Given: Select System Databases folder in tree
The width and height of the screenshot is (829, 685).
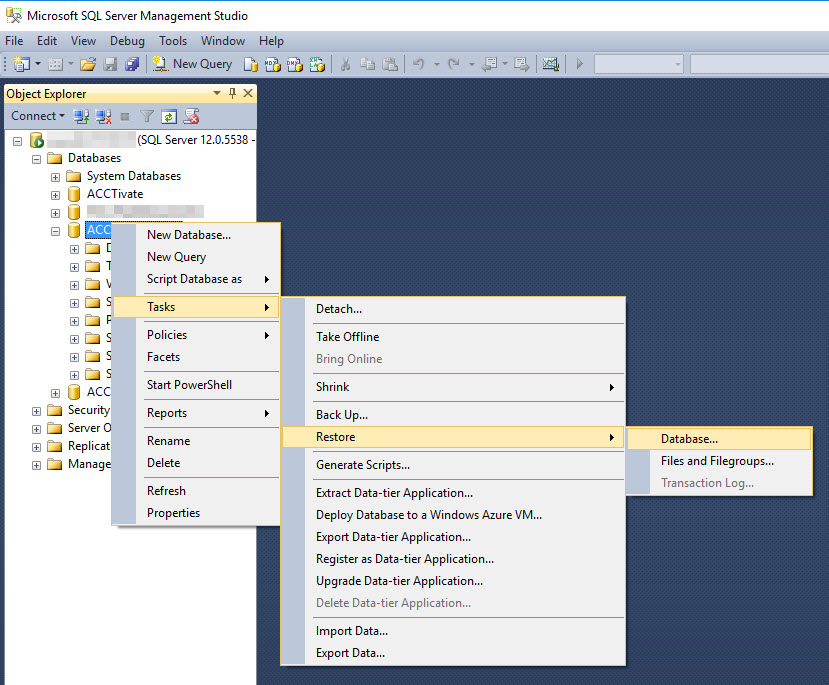Looking at the screenshot, I should pyautogui.click(x=134, y=176).
